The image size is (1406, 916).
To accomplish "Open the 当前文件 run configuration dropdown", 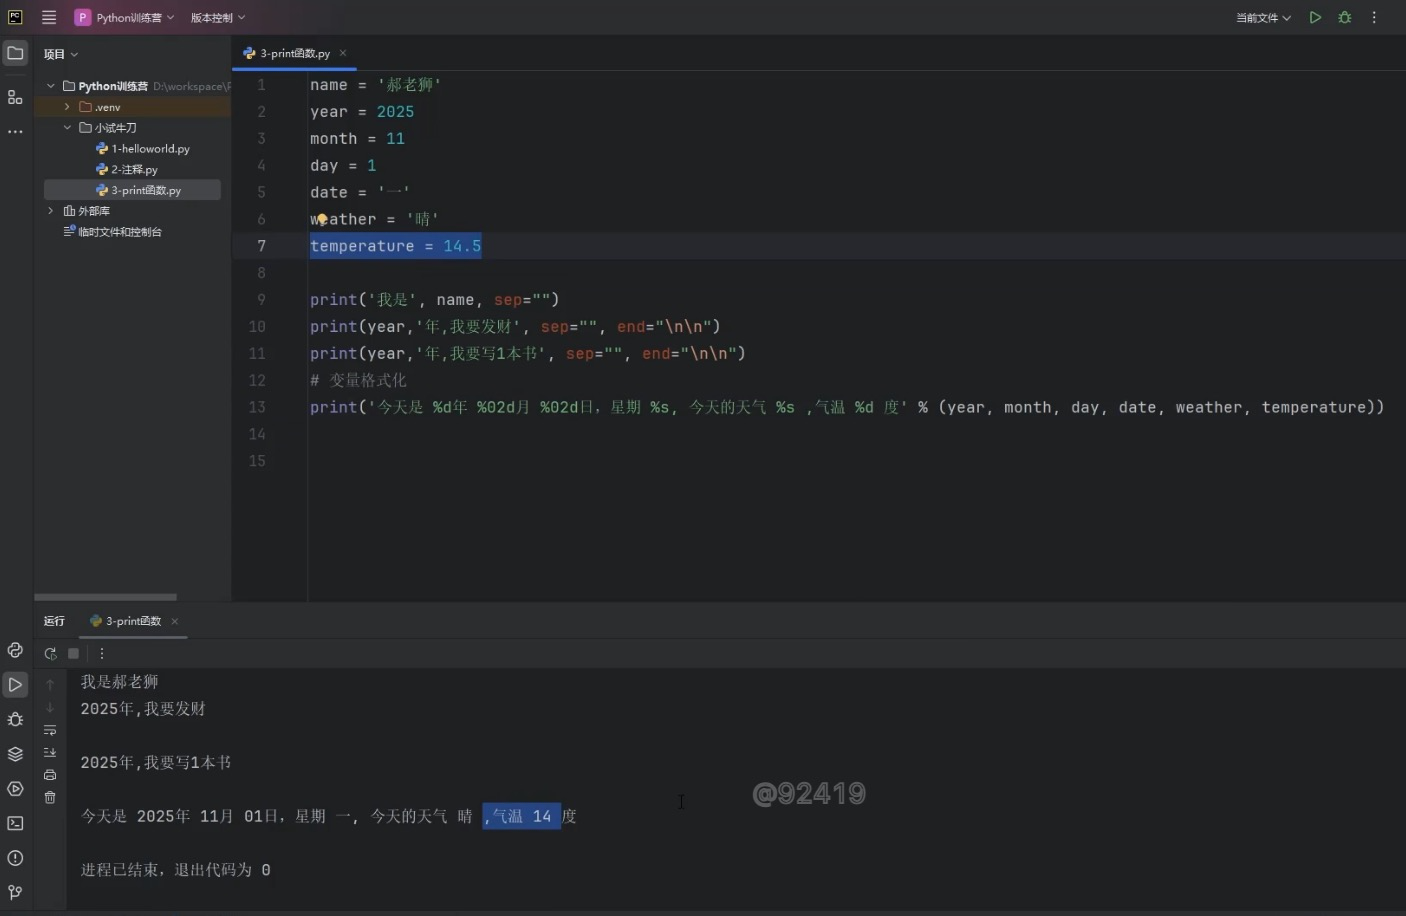I will click(1263, 17).
